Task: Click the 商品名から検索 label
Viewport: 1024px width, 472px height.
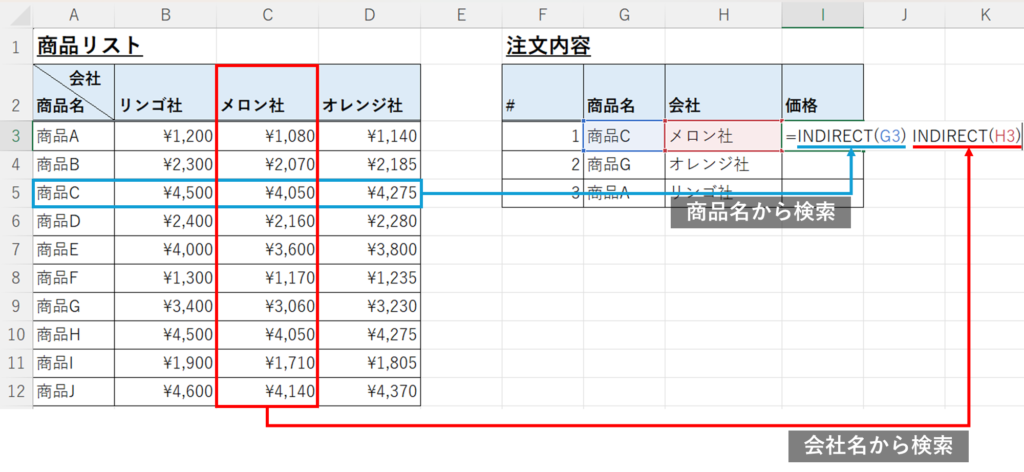Action: click(760, 213)
